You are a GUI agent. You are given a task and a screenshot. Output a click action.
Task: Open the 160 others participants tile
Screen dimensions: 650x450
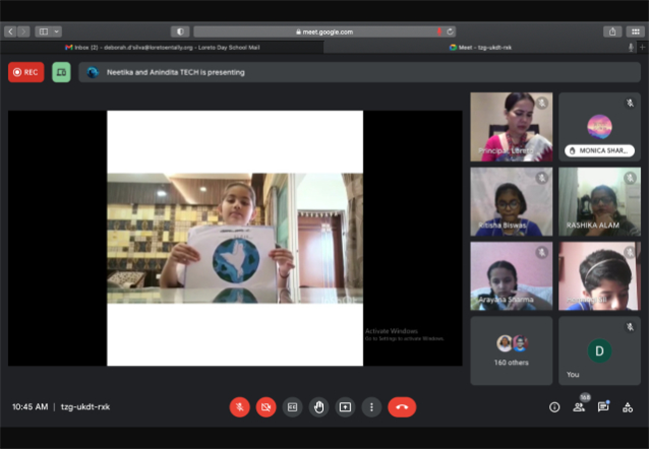[511, 351]
